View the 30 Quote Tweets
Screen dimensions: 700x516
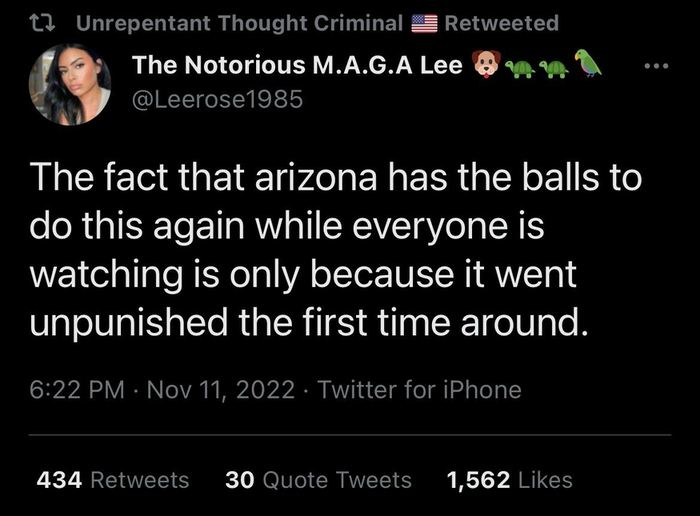(x=318, y=480)
